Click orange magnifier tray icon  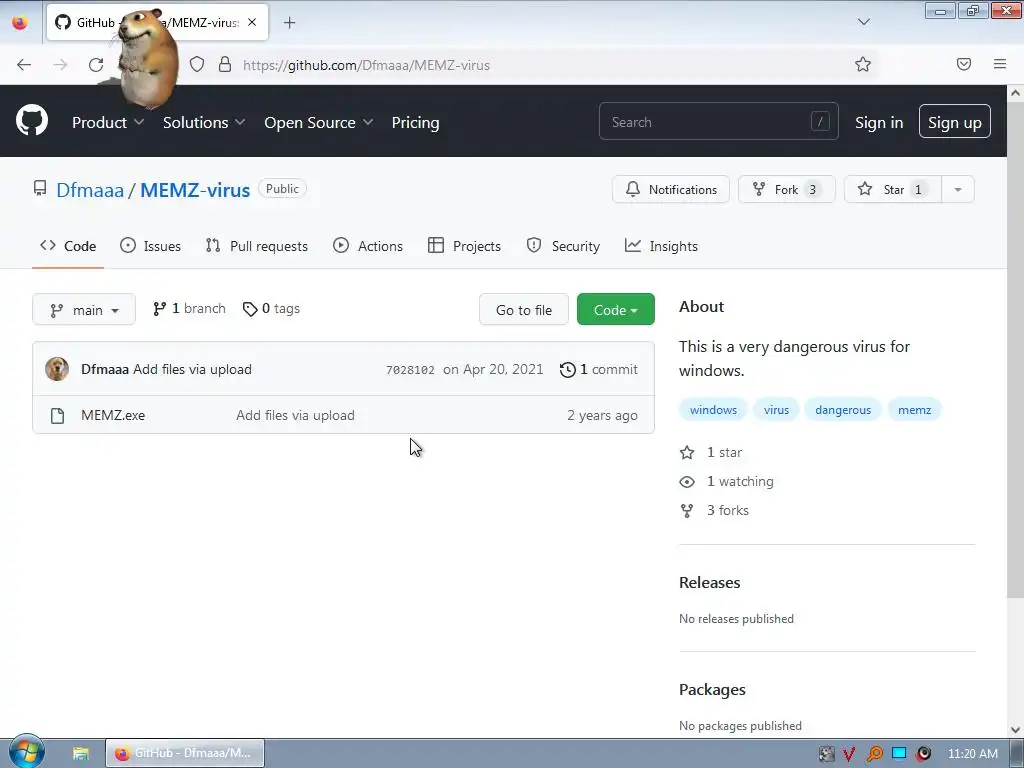[874, 754]
